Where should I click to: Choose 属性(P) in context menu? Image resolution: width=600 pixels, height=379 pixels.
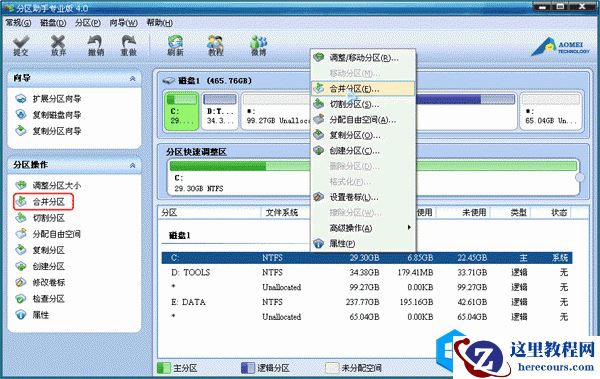coord(363,243)
